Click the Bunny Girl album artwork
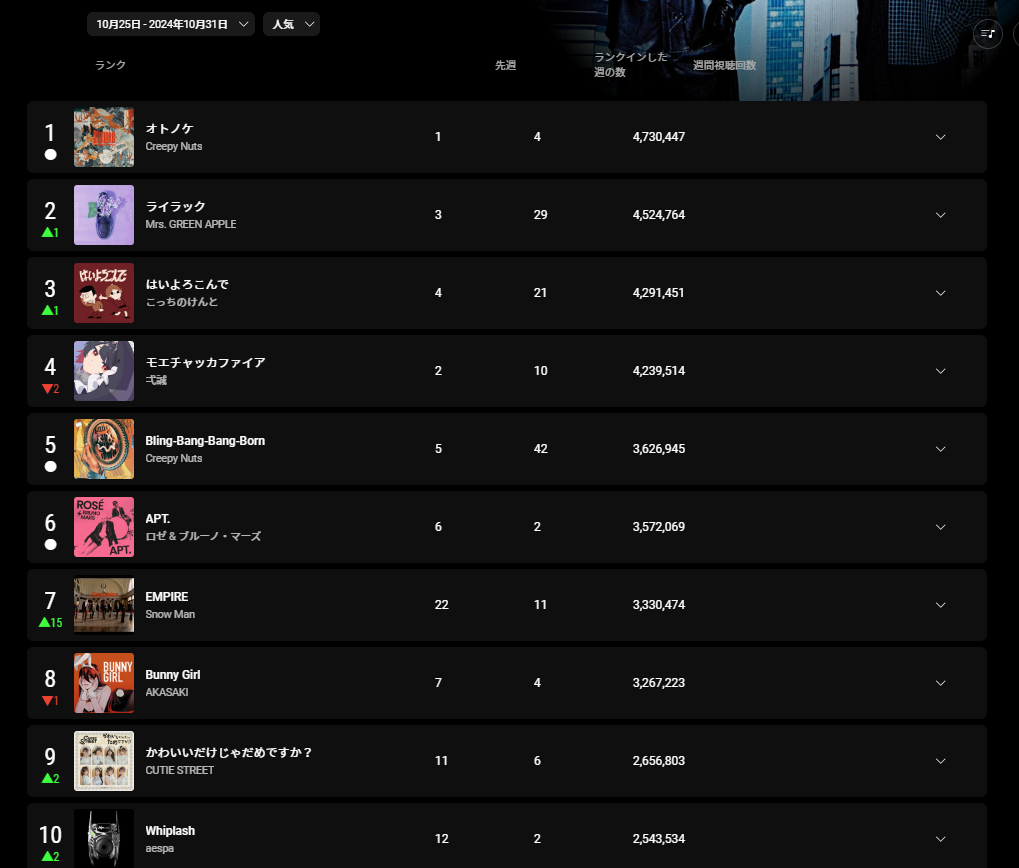Screen dimensions: 1019x868 (104, 683)
